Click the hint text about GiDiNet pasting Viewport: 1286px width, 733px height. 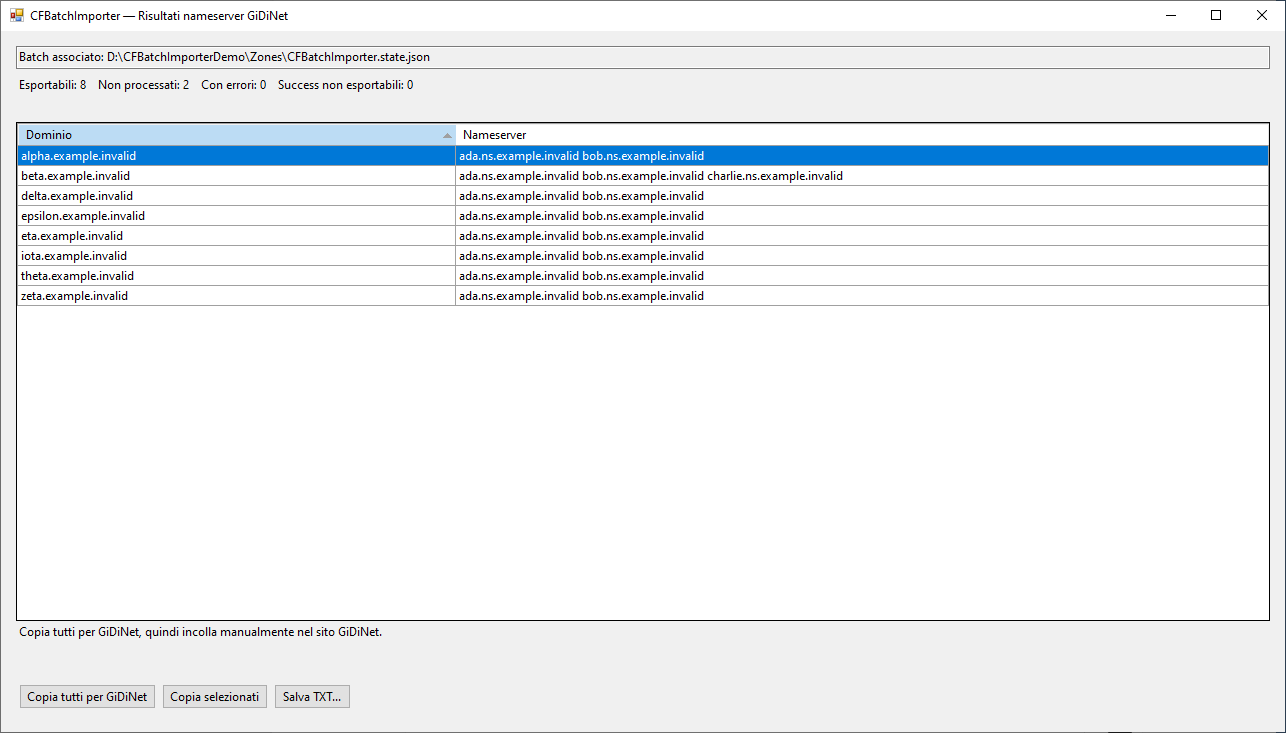[x=200, y=632]
